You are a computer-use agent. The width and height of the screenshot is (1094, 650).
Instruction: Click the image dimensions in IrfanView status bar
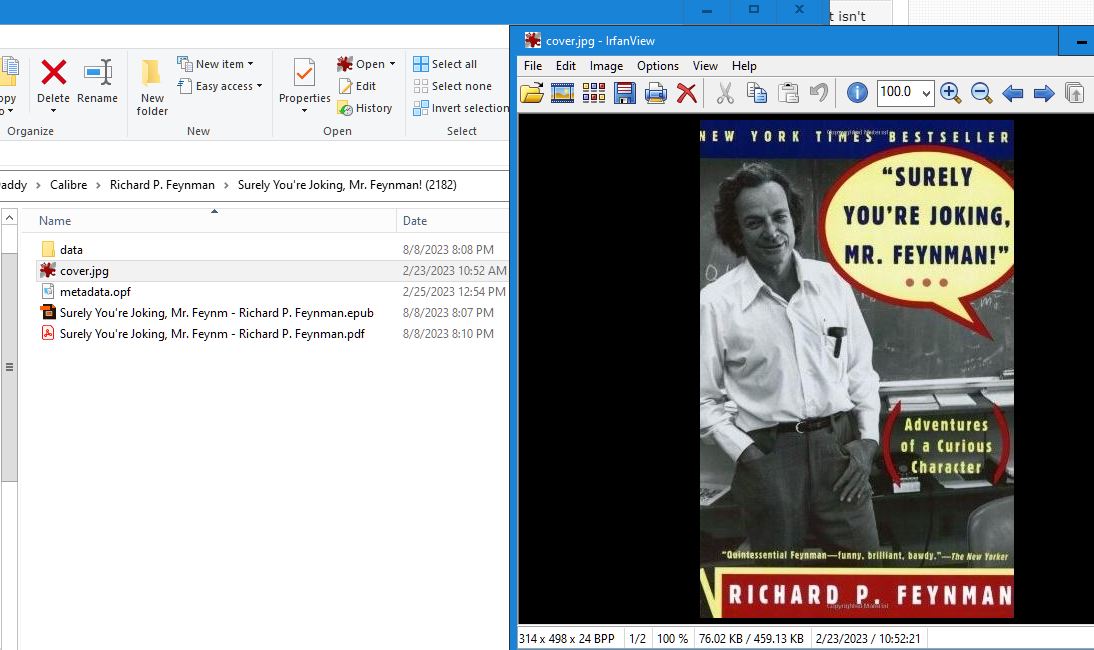pos(567,638)
